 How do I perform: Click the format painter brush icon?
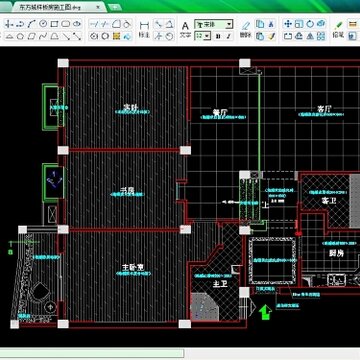[271, 36]
